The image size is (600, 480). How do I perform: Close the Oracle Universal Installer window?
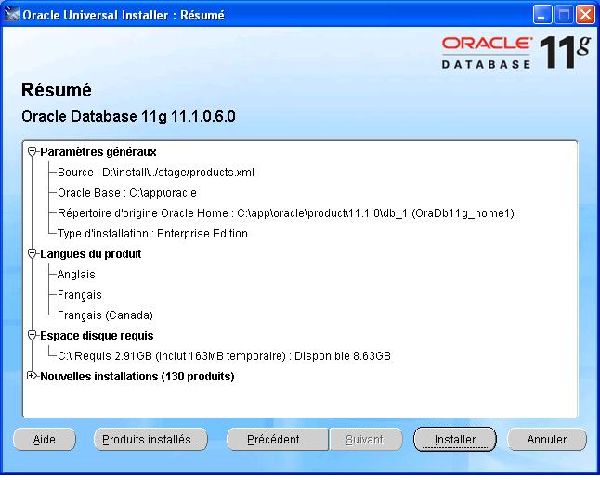pyautogui.click(x=585, y=15)
